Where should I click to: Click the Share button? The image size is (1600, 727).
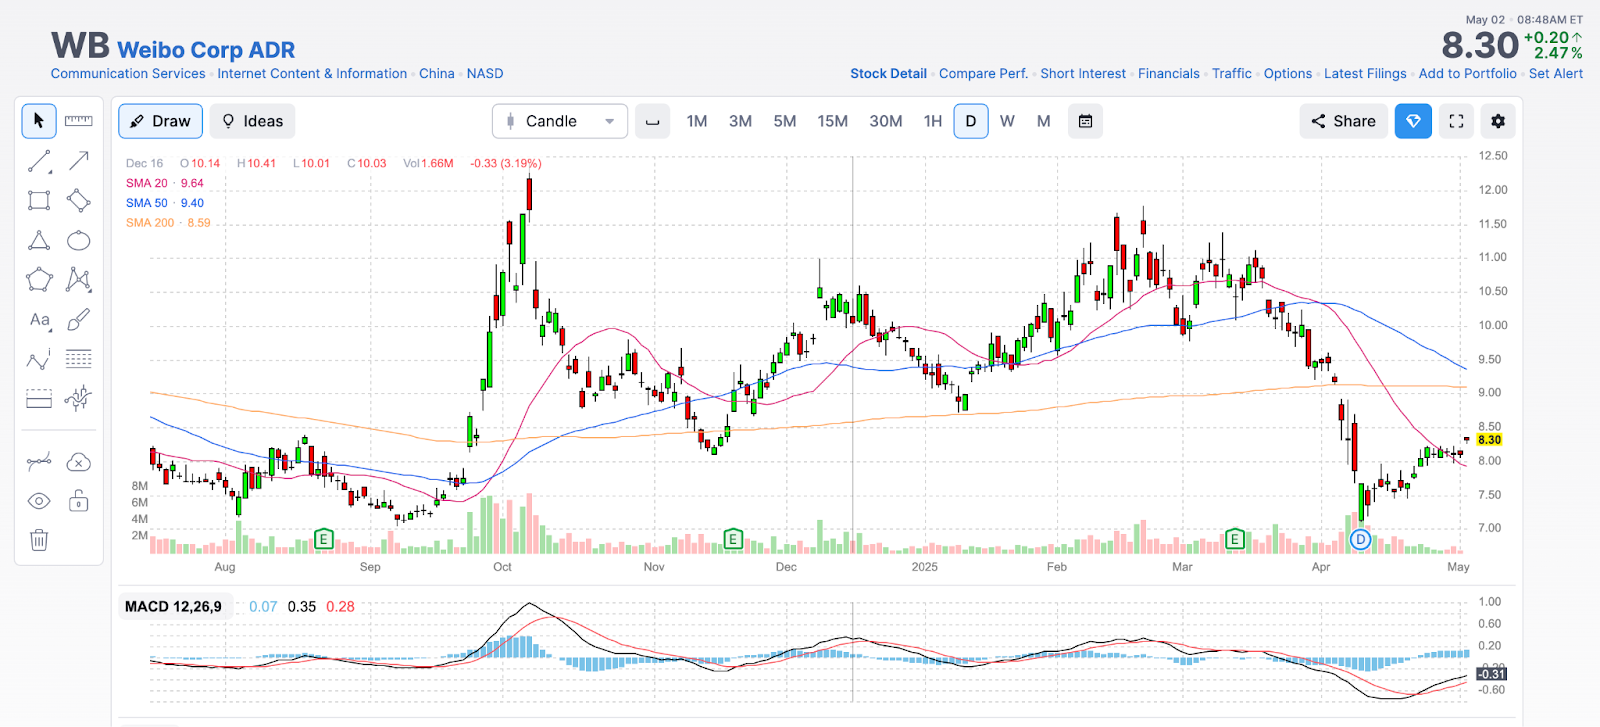tap(1343, 121)
